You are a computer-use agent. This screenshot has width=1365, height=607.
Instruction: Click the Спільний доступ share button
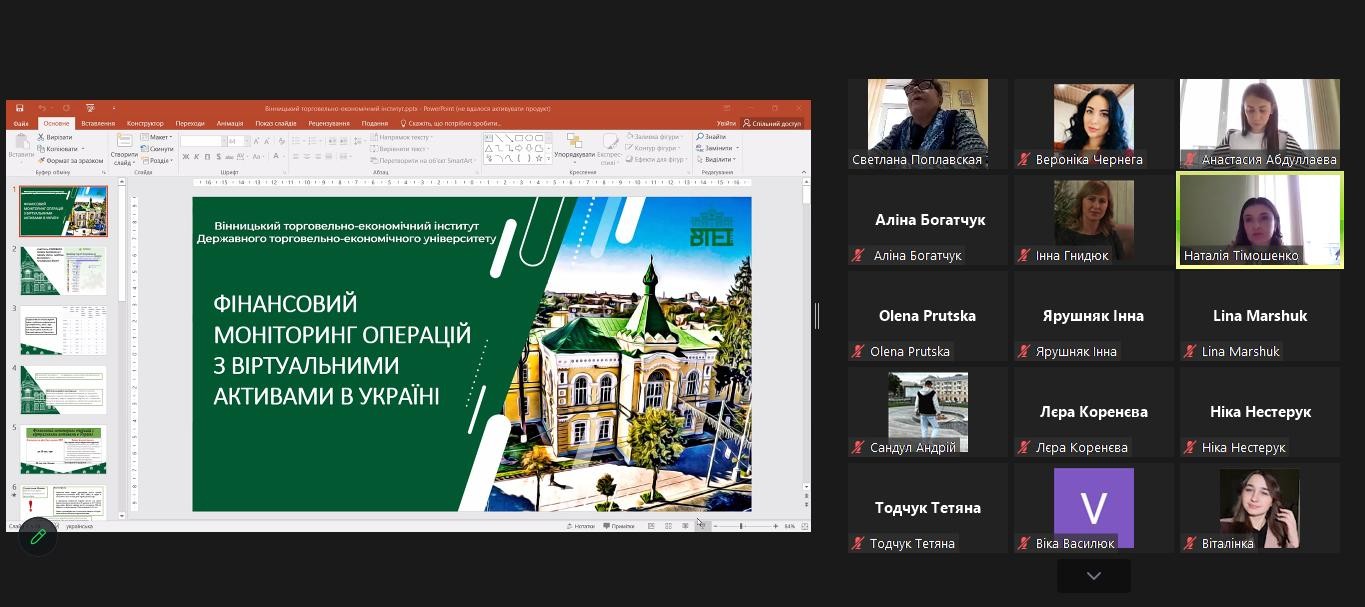click(772, 123)
